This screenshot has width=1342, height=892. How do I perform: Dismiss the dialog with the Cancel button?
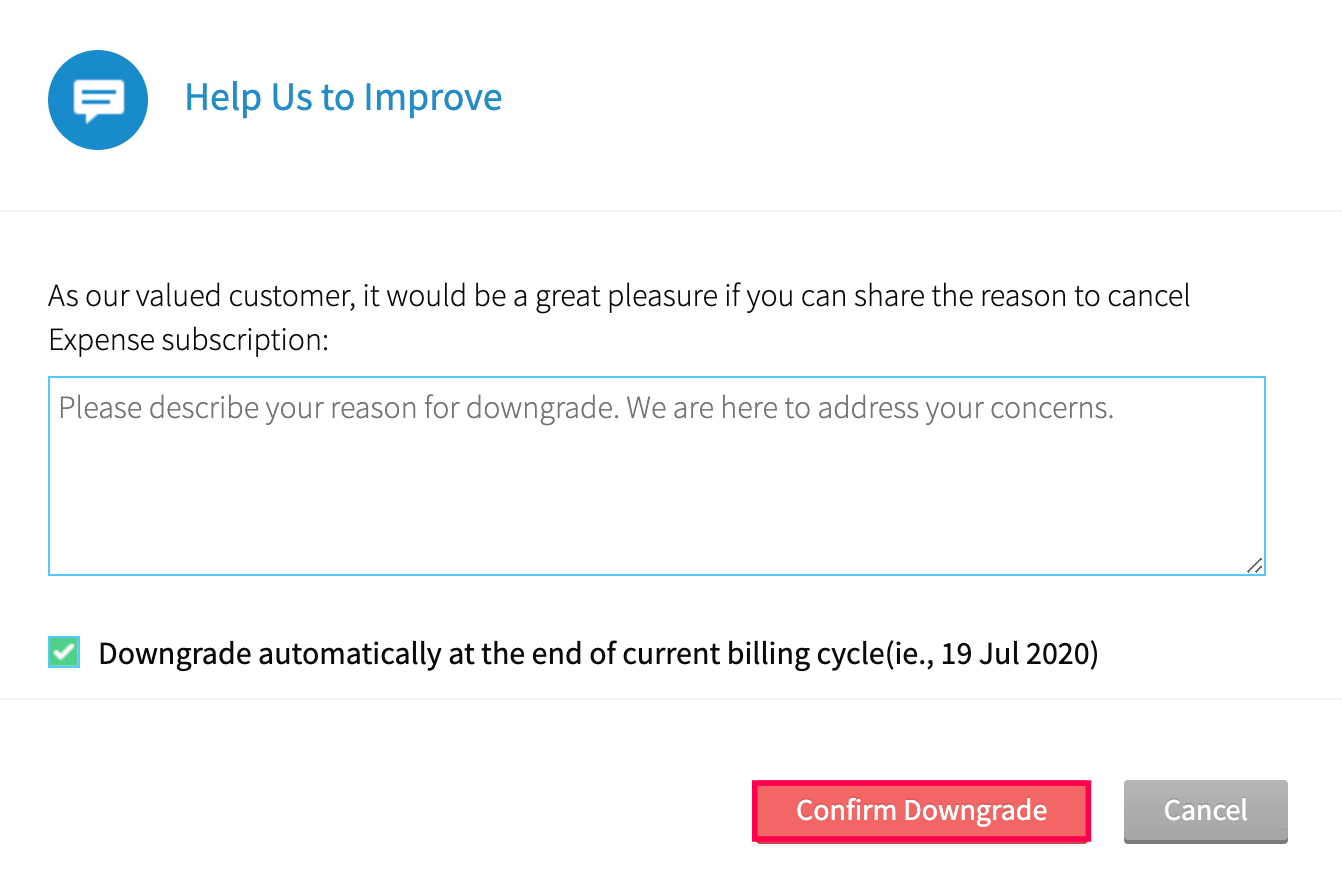(x=1205, y=810)
